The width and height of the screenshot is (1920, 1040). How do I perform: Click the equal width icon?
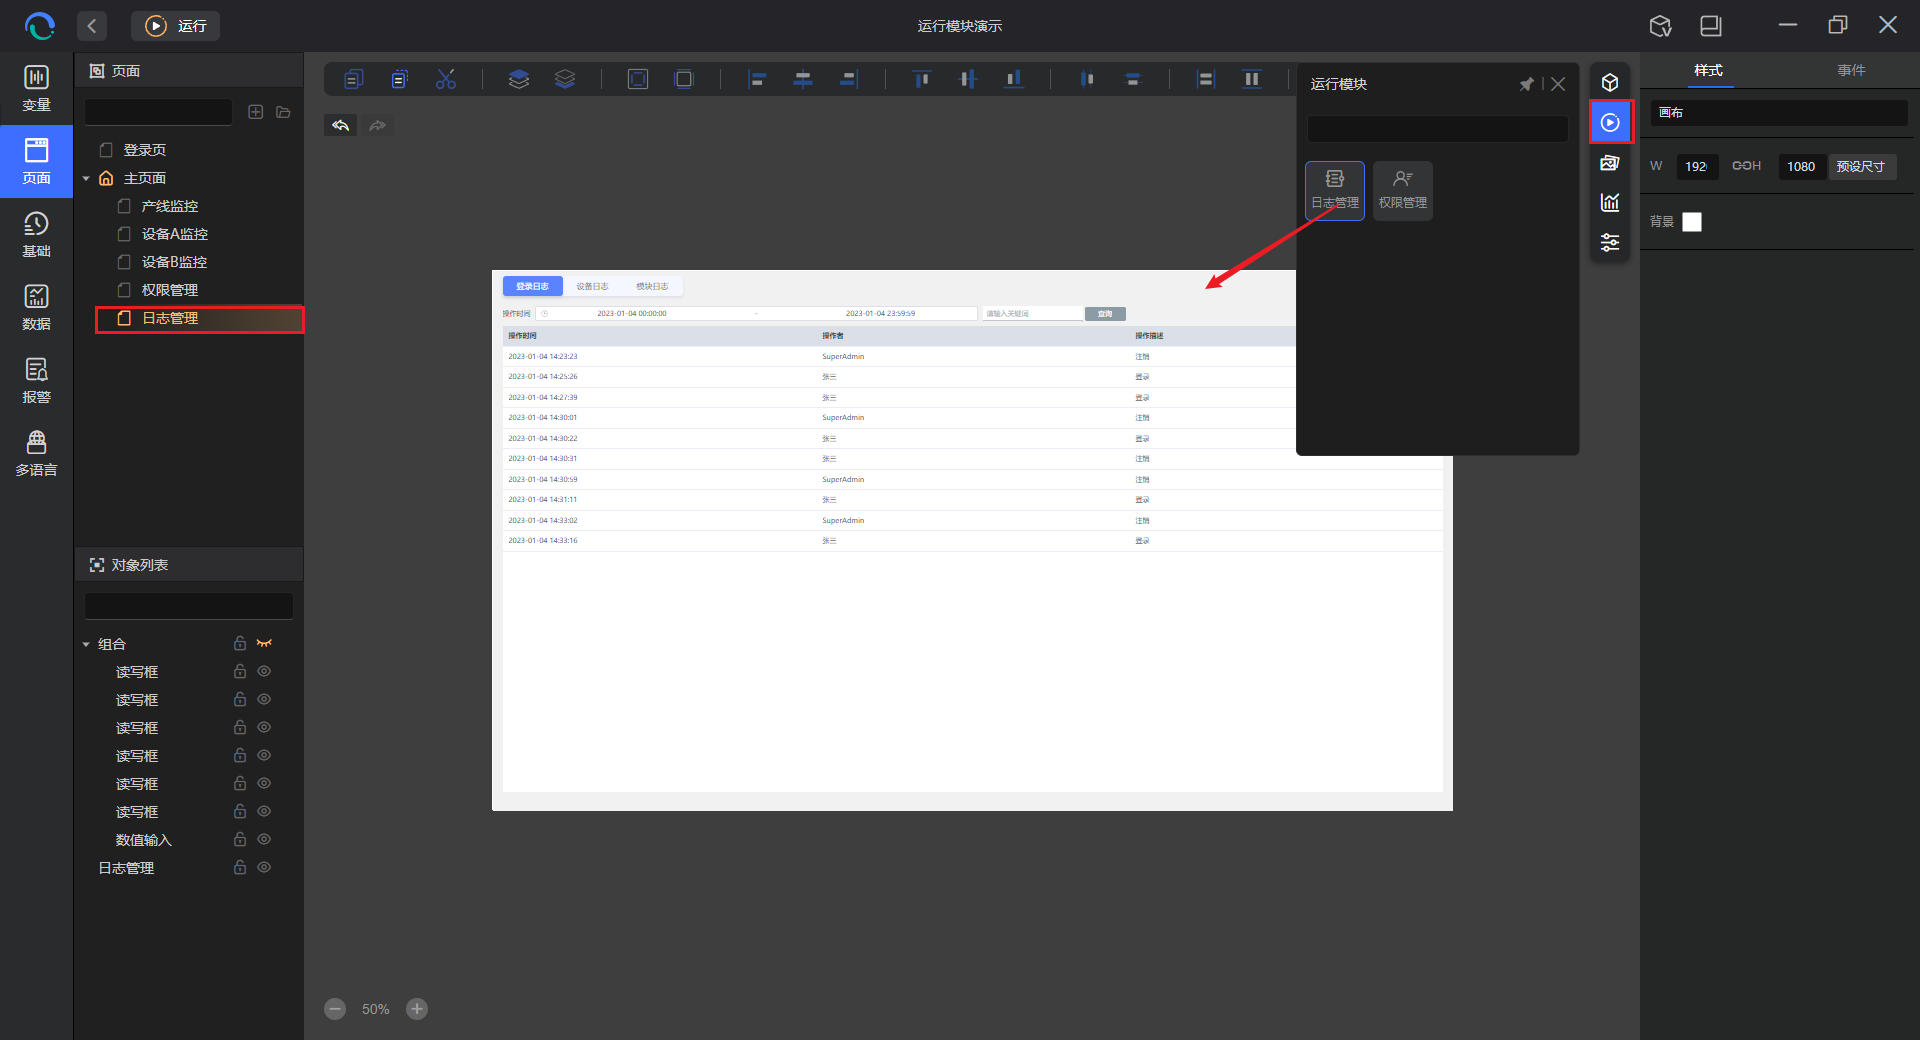tap(1206, 79)
